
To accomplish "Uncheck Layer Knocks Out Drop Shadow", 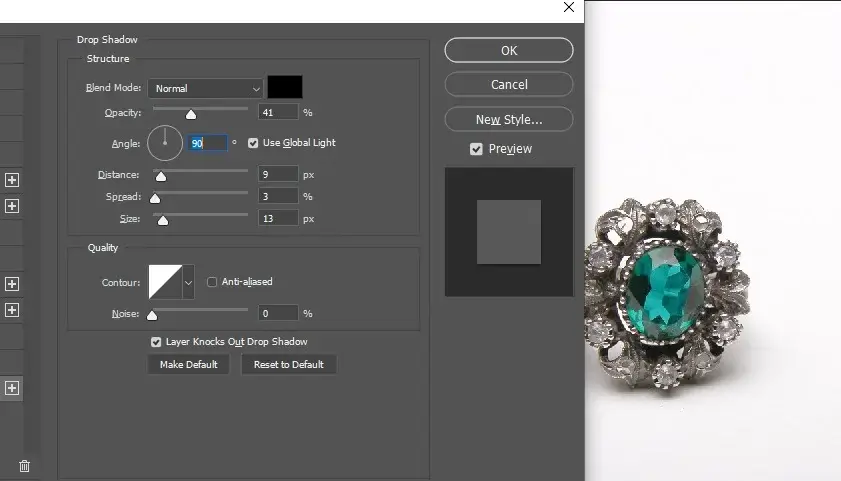I will pyautogui.click(x=156, y=342).
